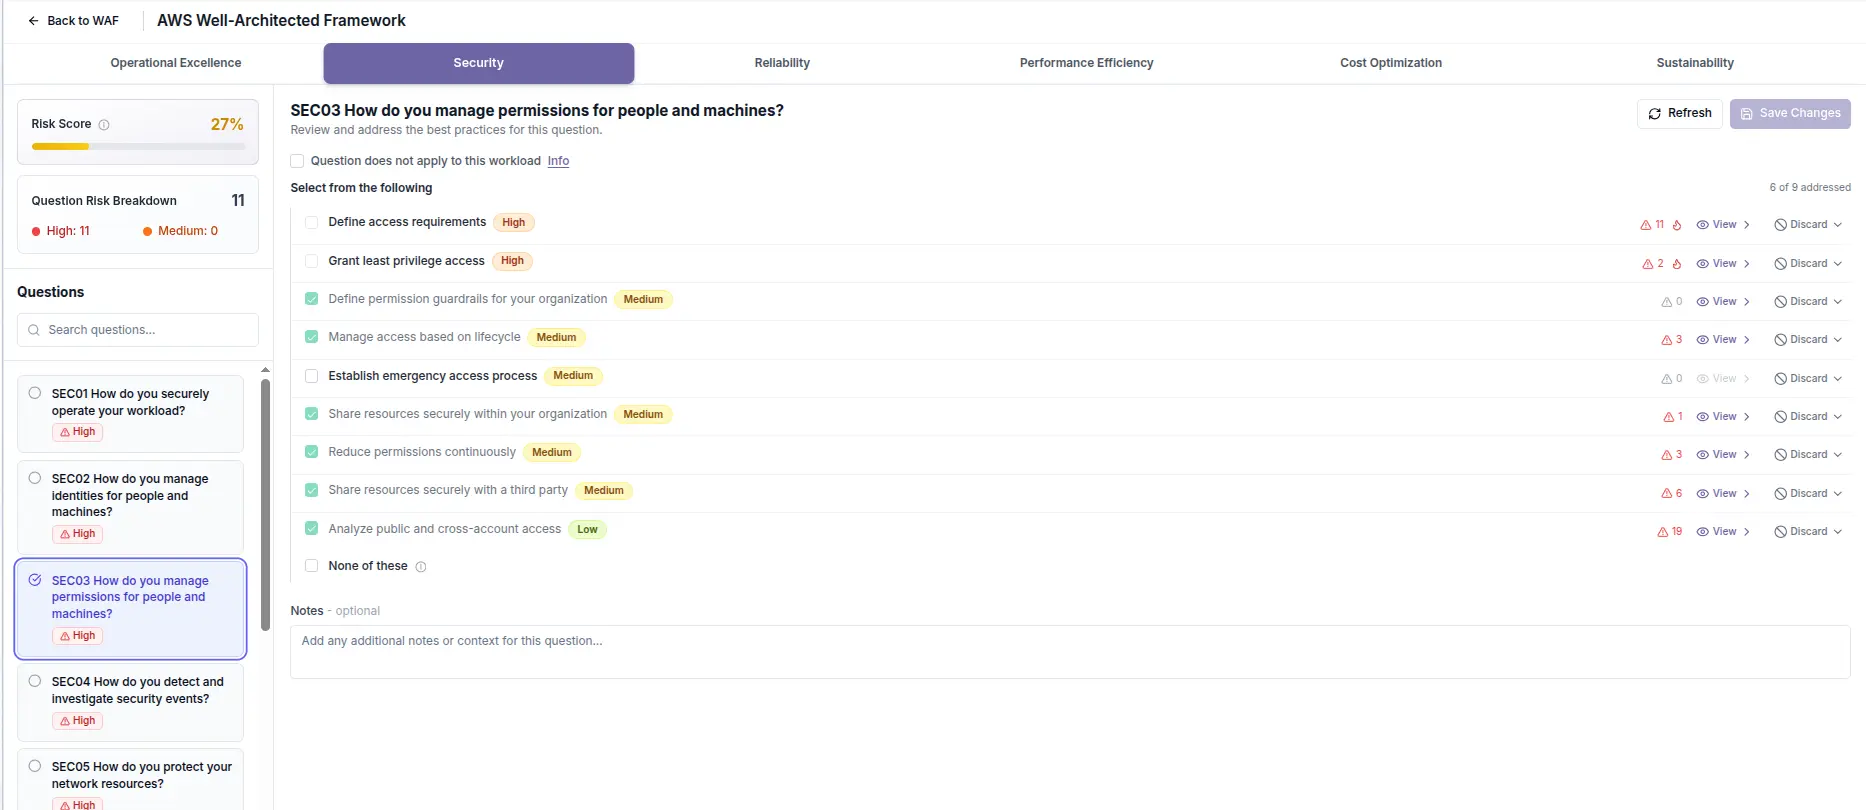Go to Performance Efficiency tab
The height and width of the screenshot is (810, 1866).
tap(1086, 63)
